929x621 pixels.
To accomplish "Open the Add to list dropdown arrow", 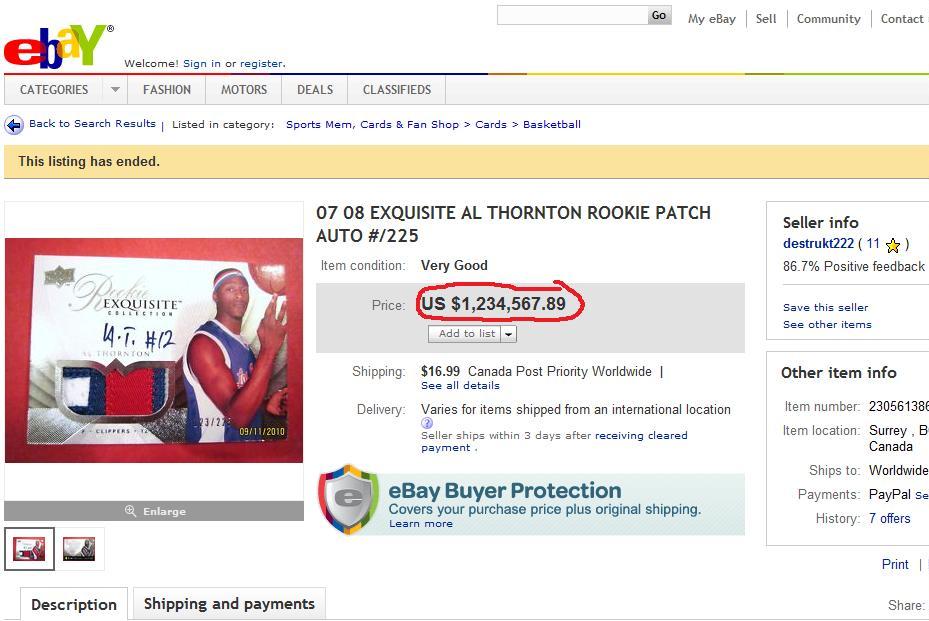I will (509, 334).
